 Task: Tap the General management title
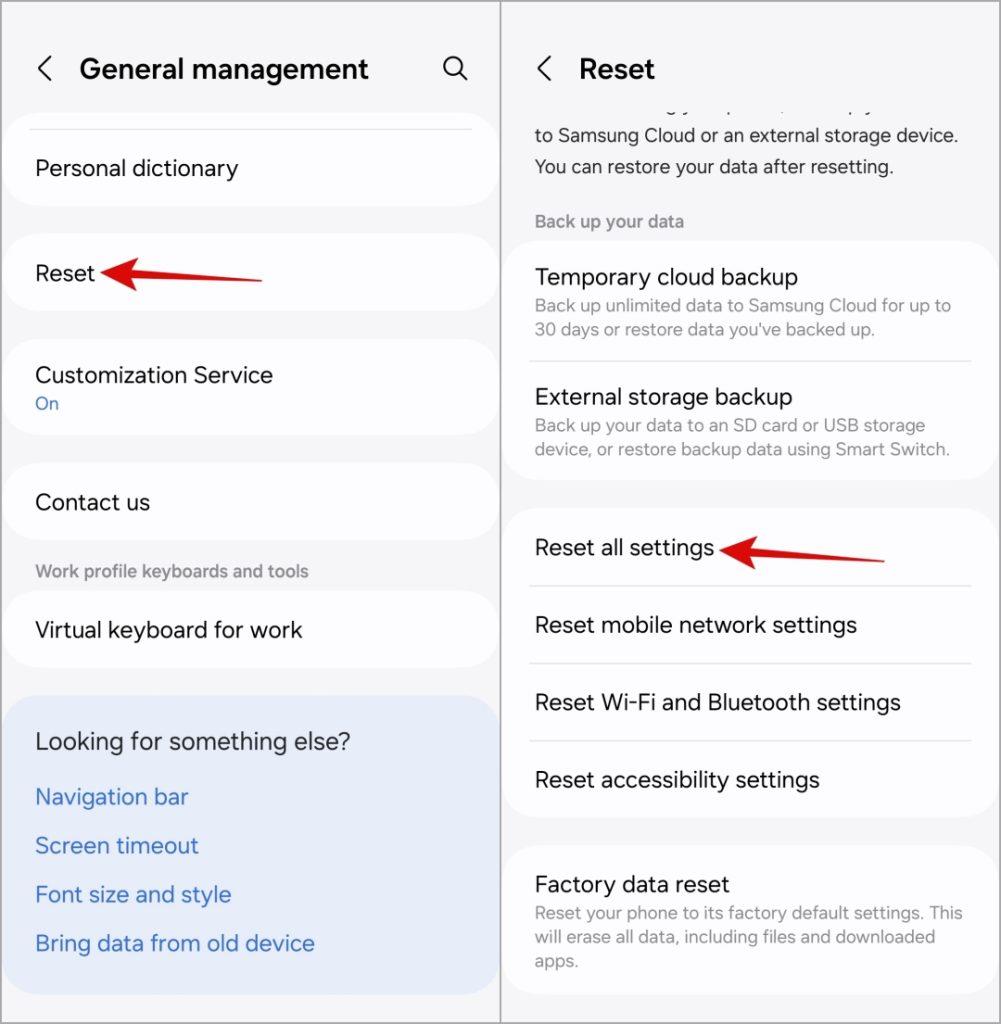pyautogui.click(x=224, y=69)
